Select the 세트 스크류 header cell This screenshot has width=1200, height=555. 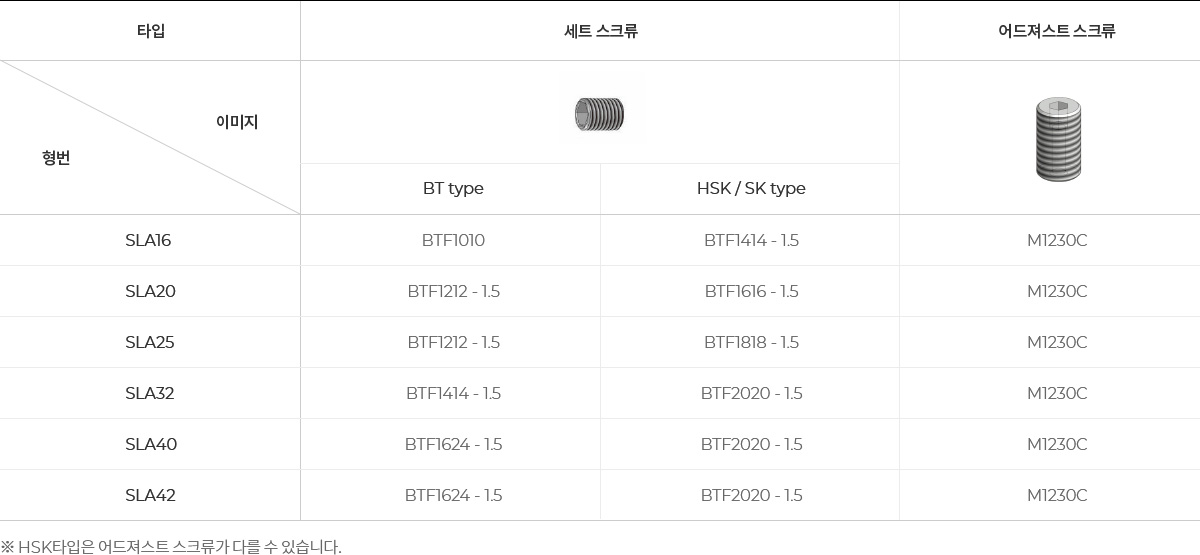[600, 31]
